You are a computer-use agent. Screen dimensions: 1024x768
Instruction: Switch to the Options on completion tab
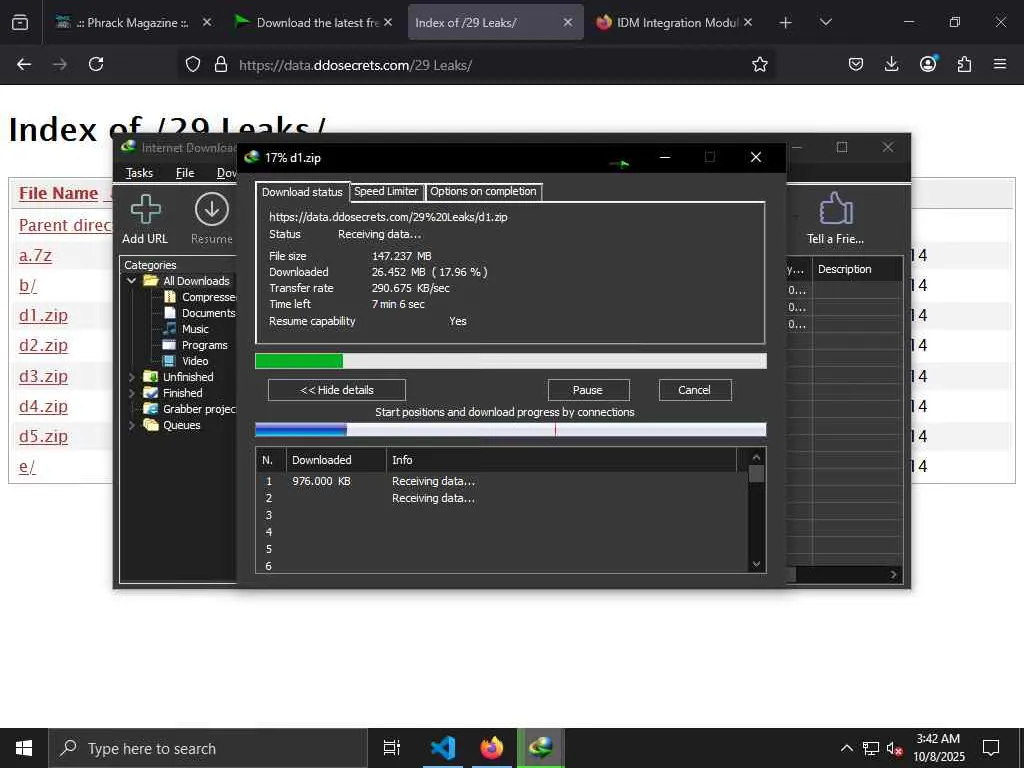[483, 191]
